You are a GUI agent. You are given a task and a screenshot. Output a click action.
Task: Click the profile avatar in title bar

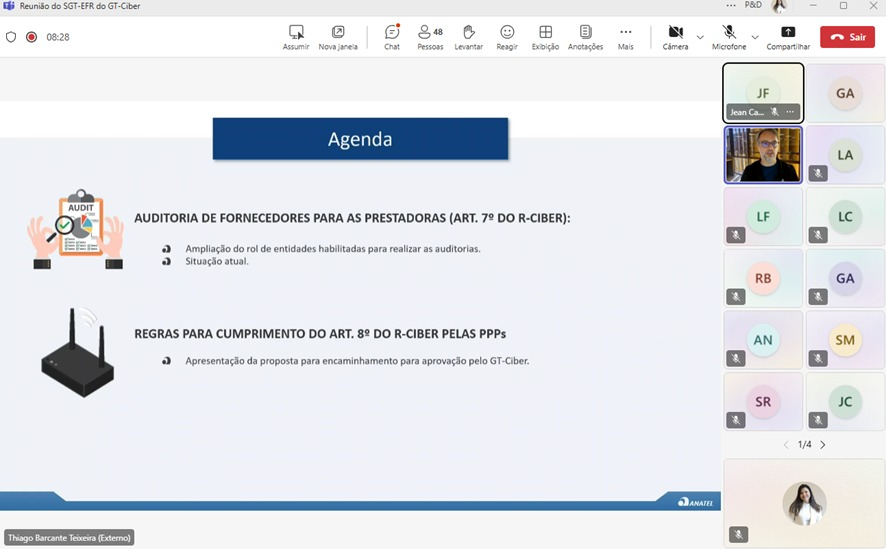point(779,6)
